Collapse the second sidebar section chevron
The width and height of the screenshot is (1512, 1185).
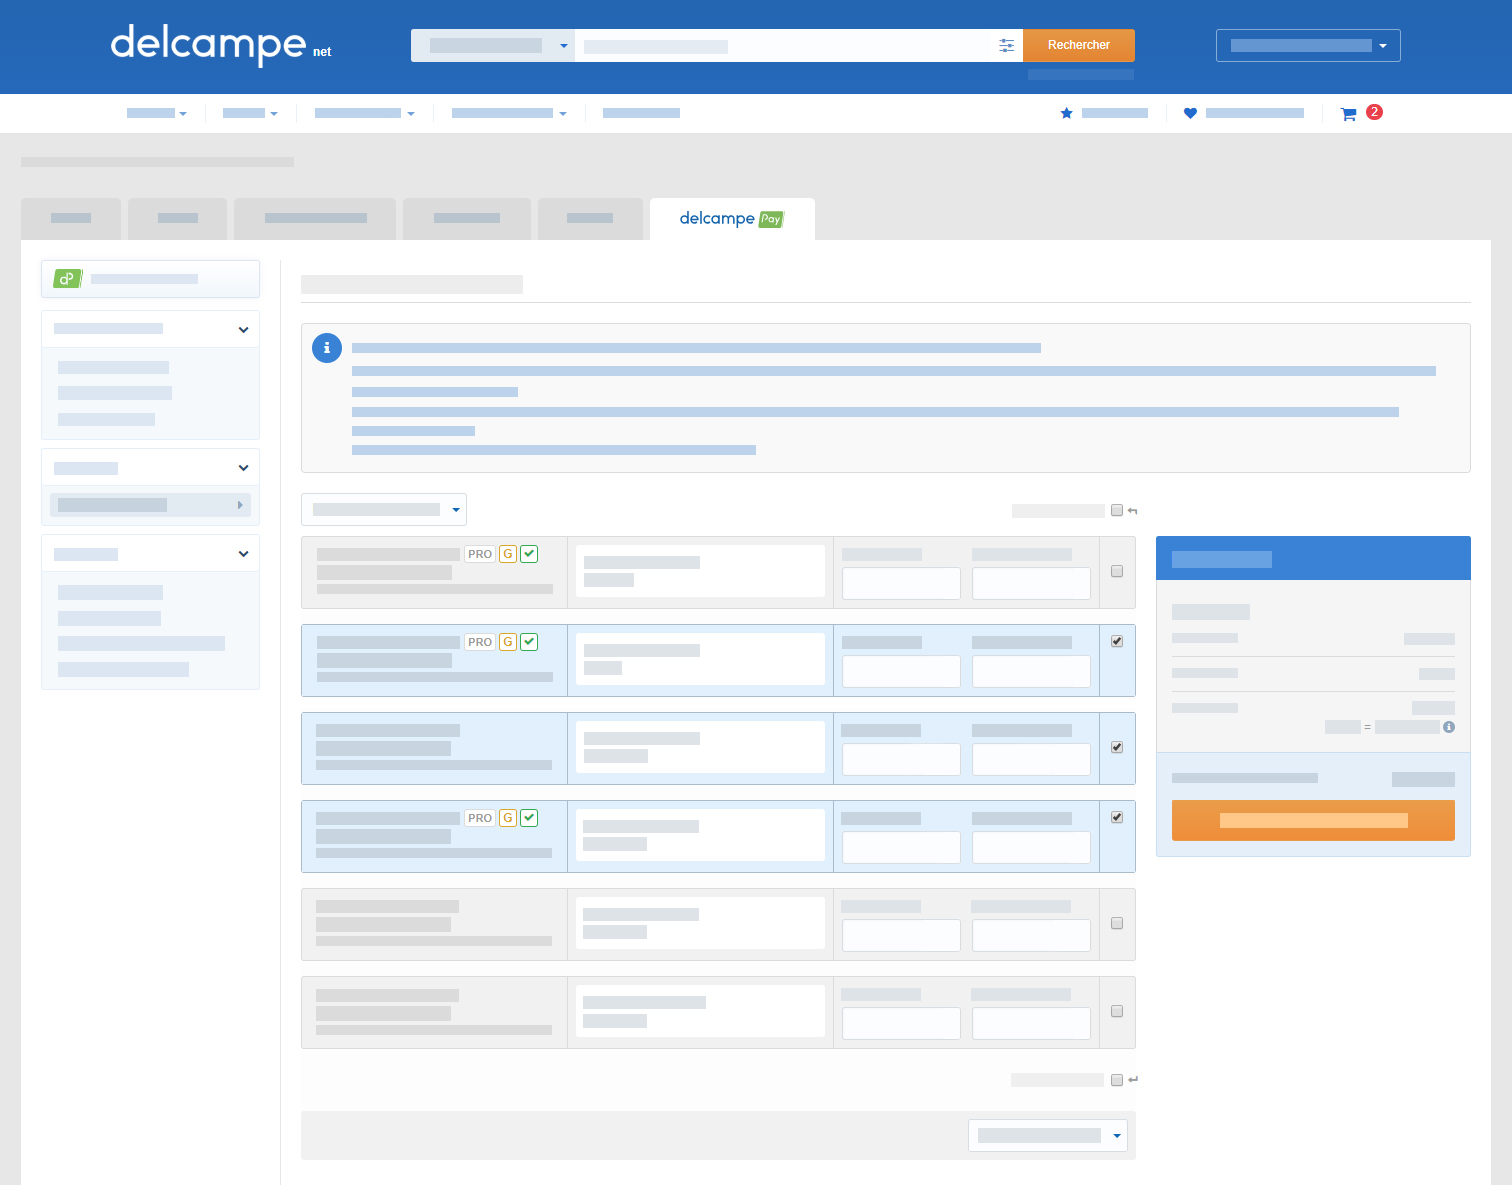click(243, 468)
